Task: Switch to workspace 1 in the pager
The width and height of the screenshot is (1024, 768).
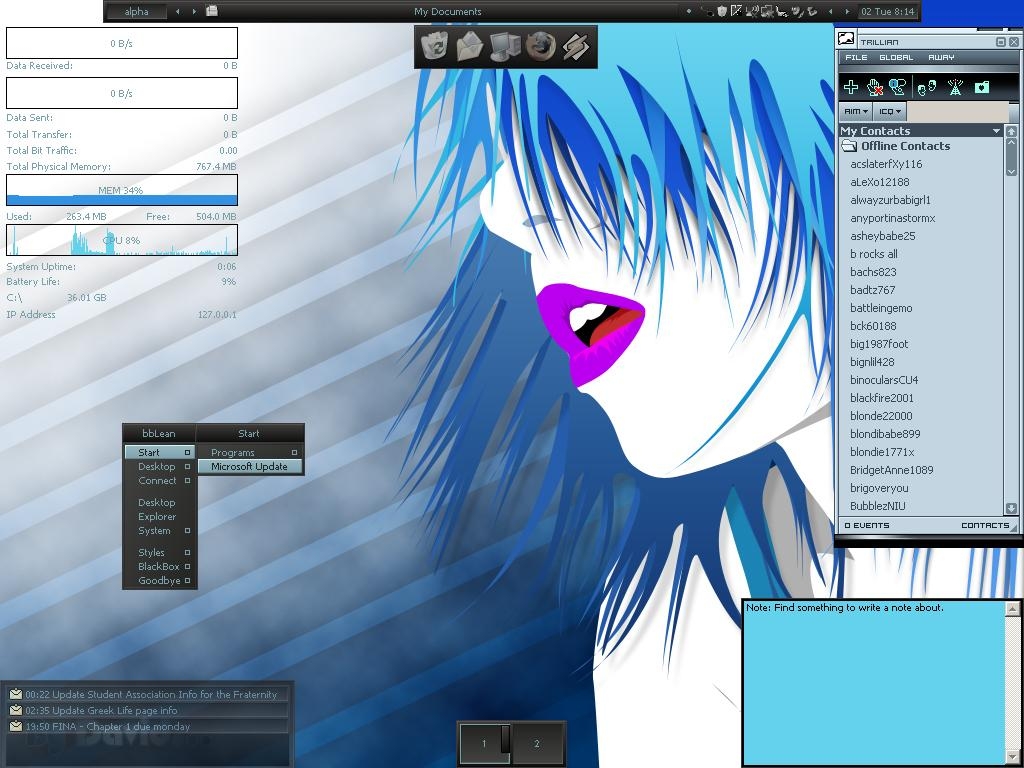Action: [x=485, y=743]
